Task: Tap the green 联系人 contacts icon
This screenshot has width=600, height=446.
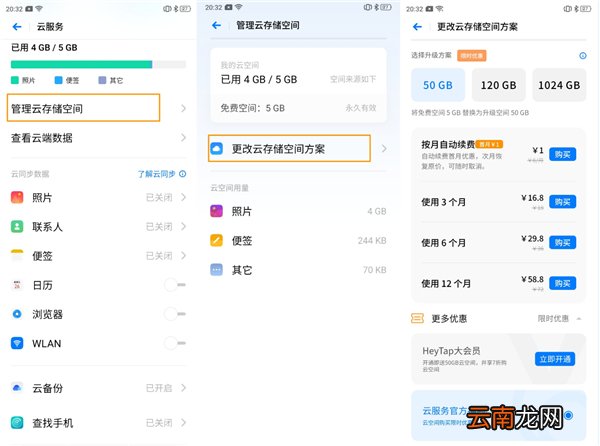Action: (17, 226)
